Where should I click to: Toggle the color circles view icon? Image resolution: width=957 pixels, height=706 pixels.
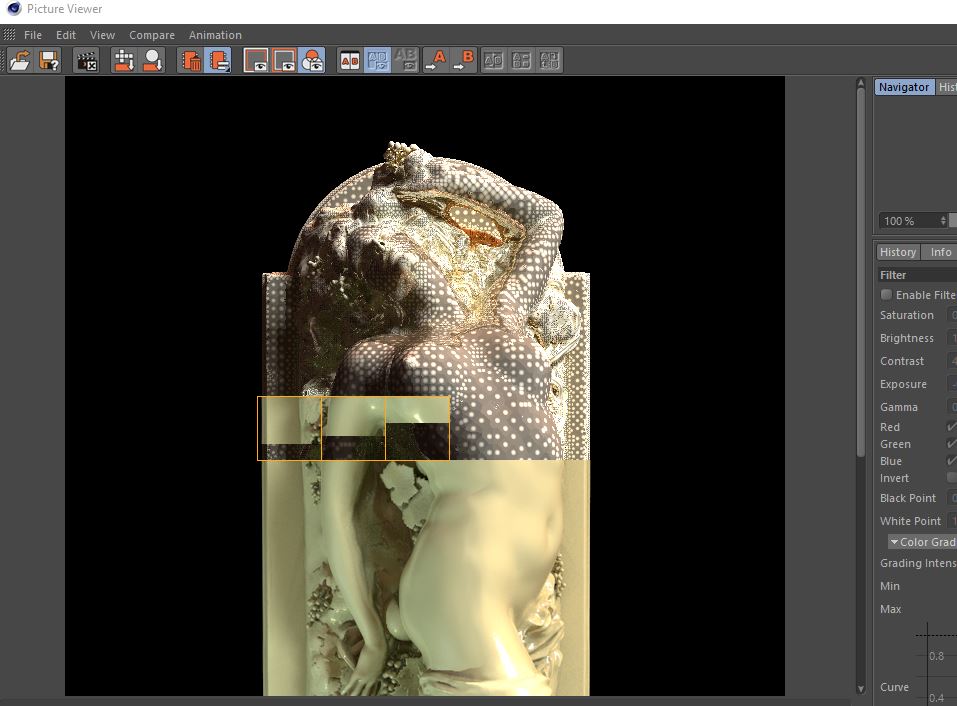pyautogui.click(x=312, y=60)
